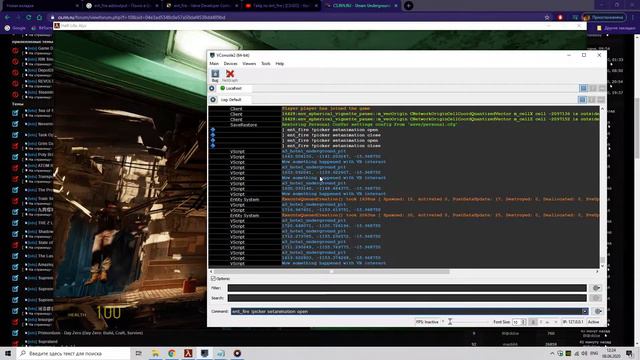This screenshot has width=640, height=360.
Task: Select the Localhost connection tab
Action: point(231,88)
